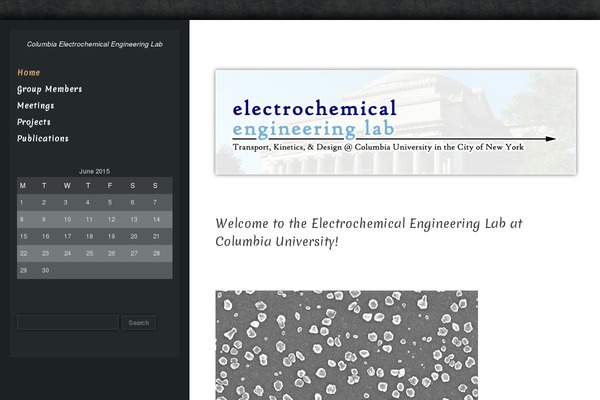Select calendar date 30
Screen dimensions: 600x400
[x=45, y=271]
